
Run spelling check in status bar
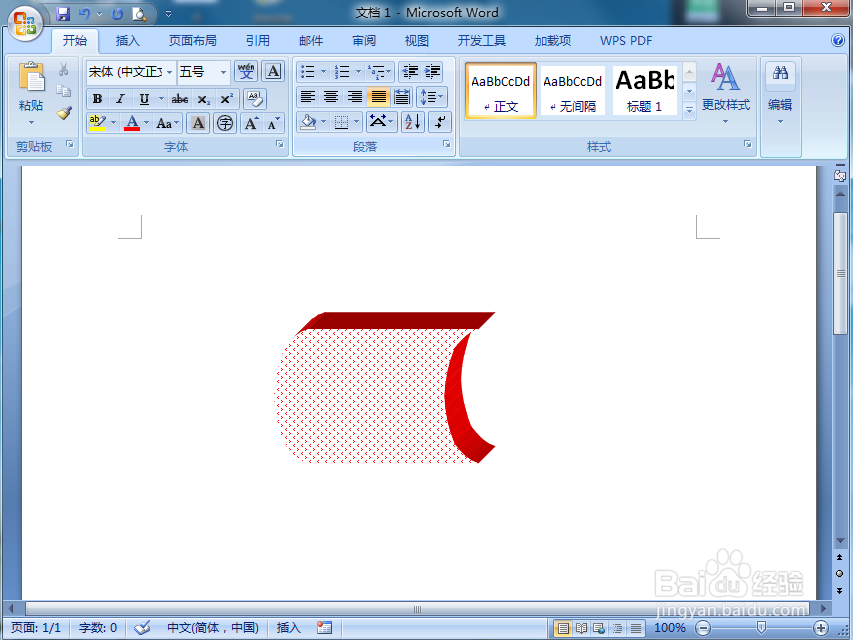[143, 627]
